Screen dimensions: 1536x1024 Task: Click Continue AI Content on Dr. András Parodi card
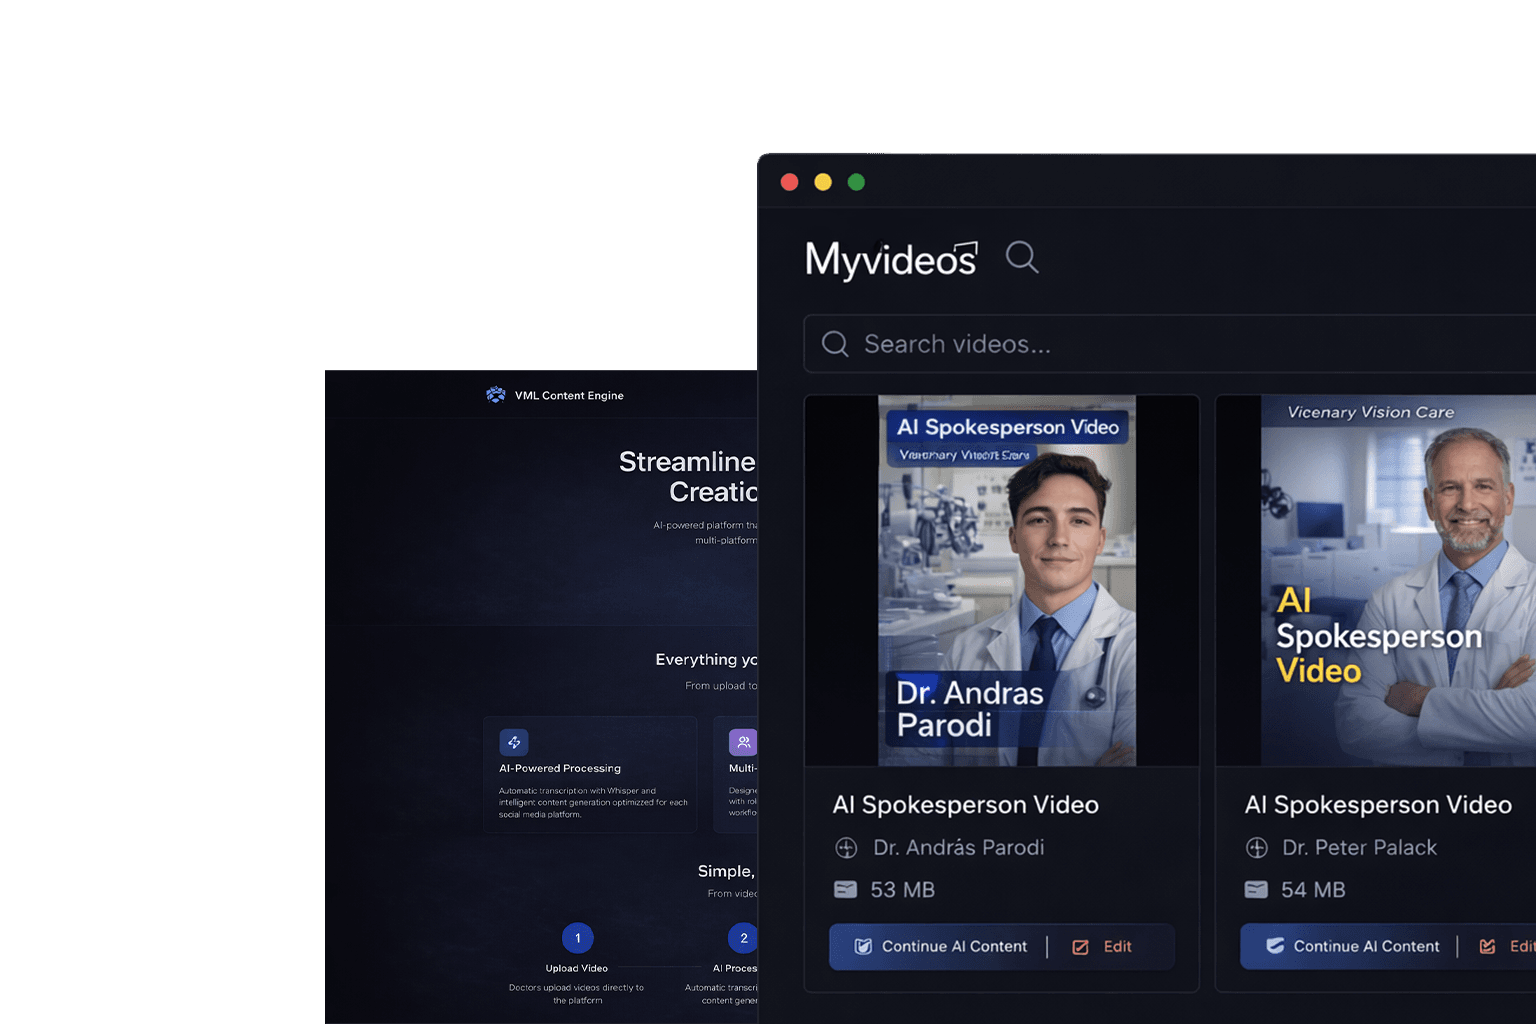(940, 946)
